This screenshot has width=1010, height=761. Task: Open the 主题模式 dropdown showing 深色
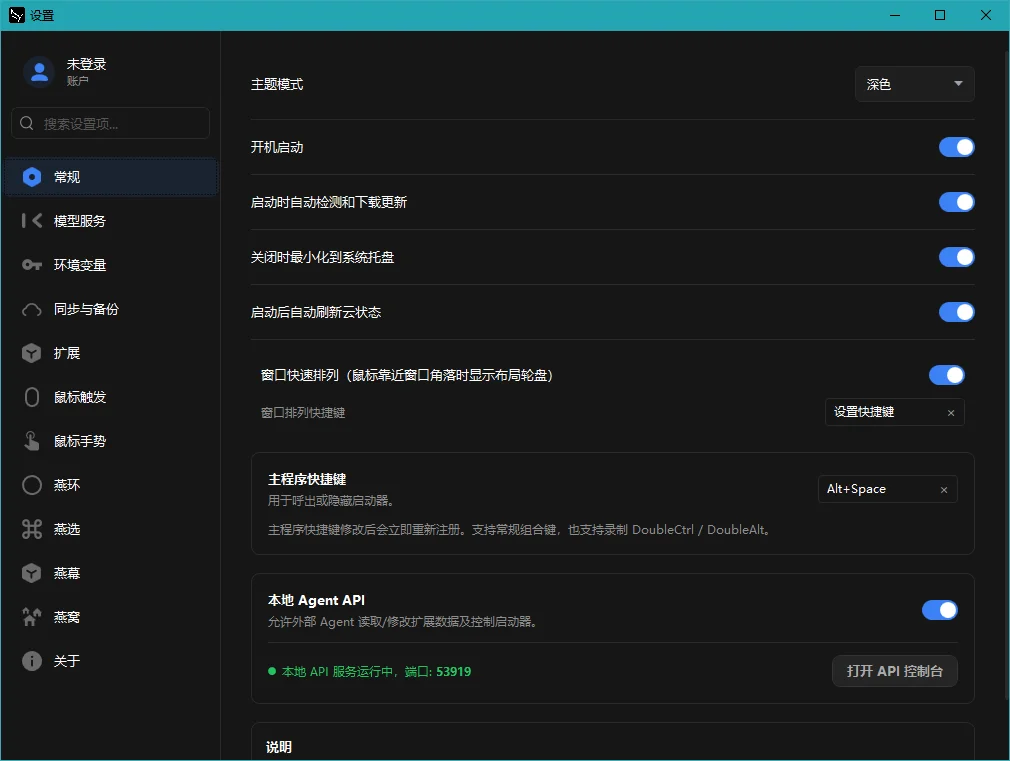point(915,84)
